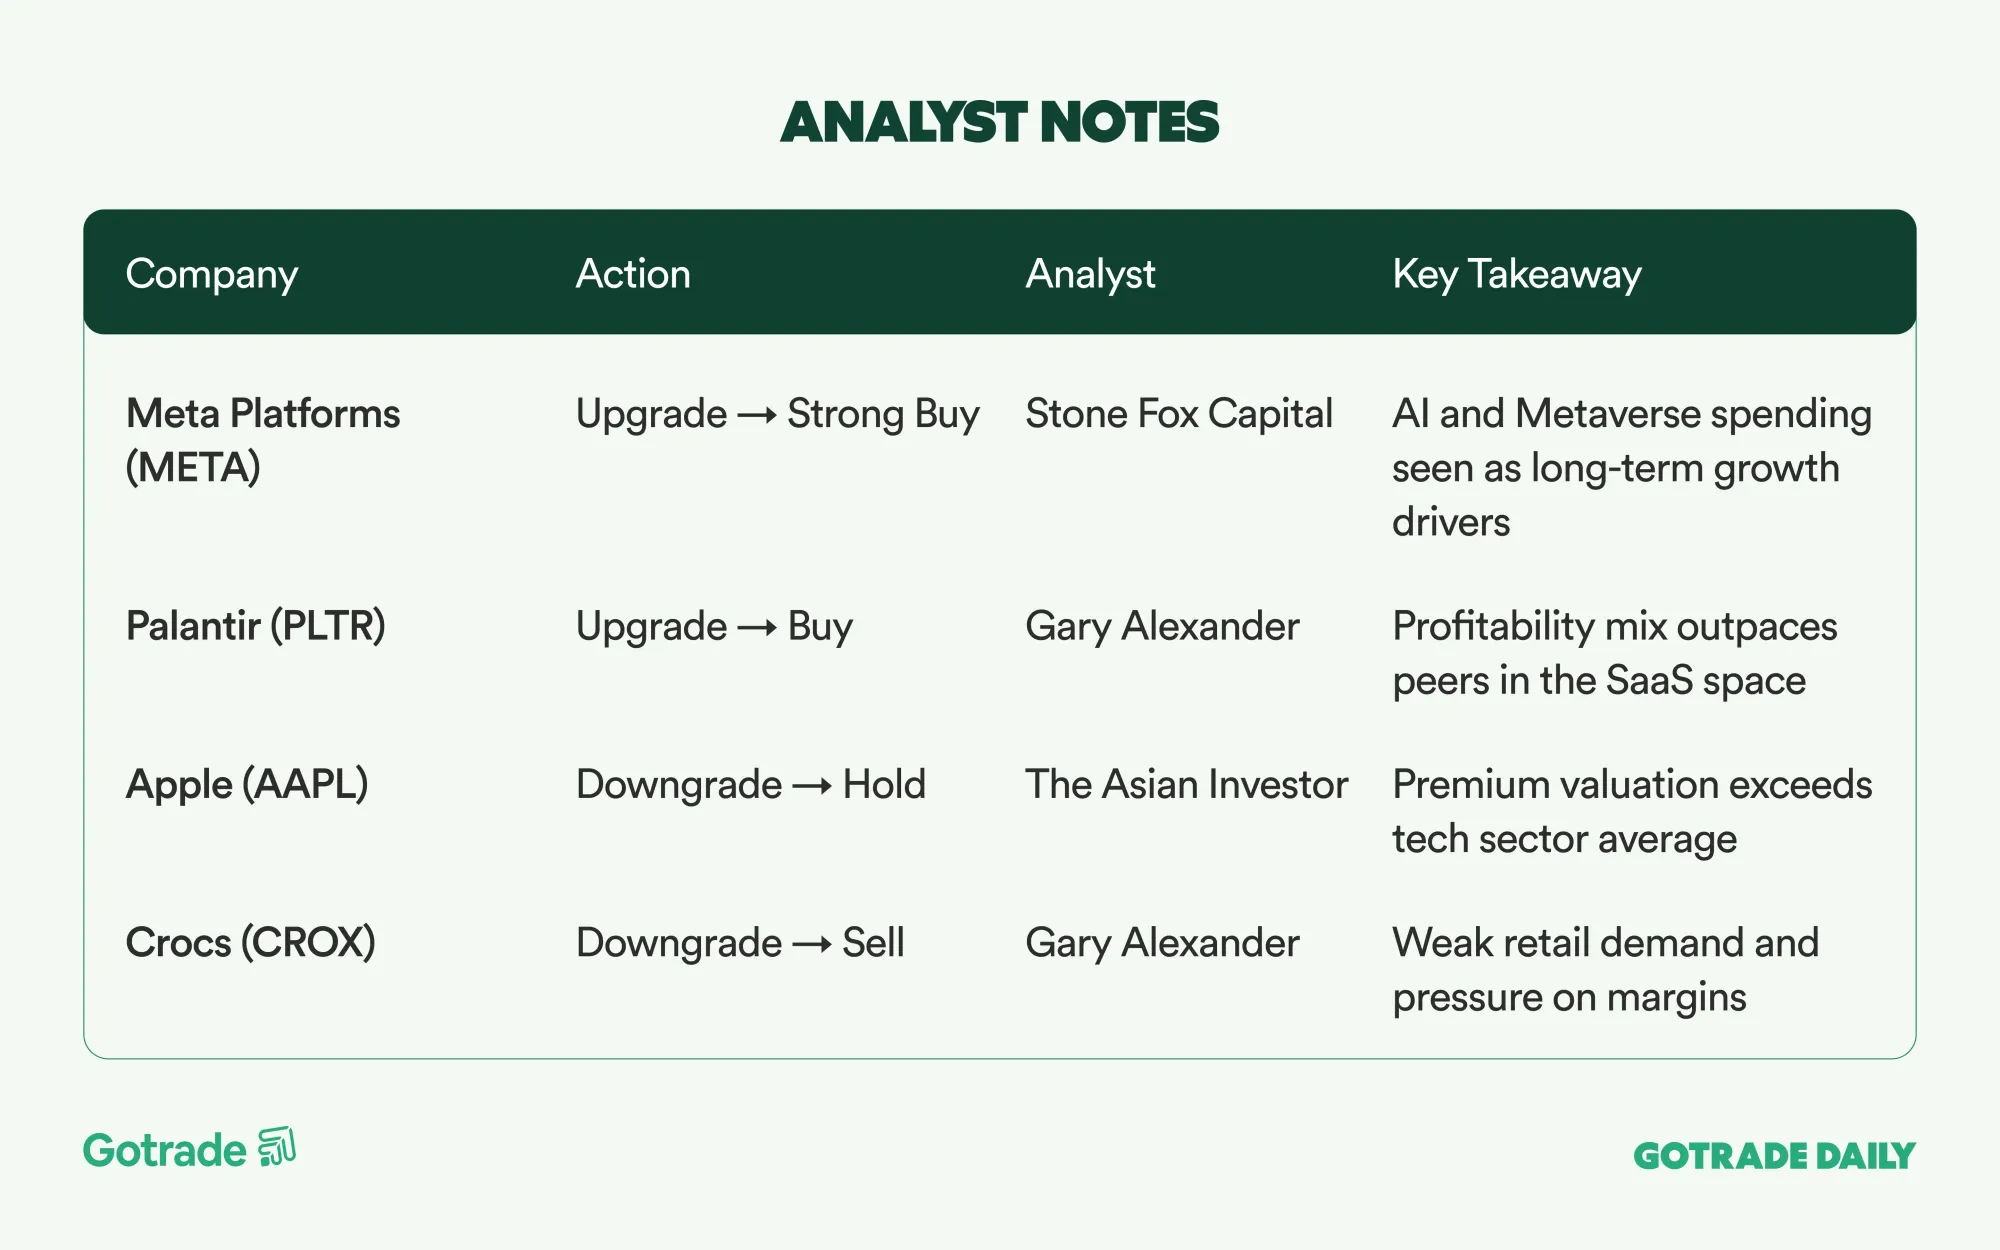This screenshot has height=1250, width=2000.
Task: Click the Gotrade logo icon
Action: pyautogui.click(x=277, y=1147)
